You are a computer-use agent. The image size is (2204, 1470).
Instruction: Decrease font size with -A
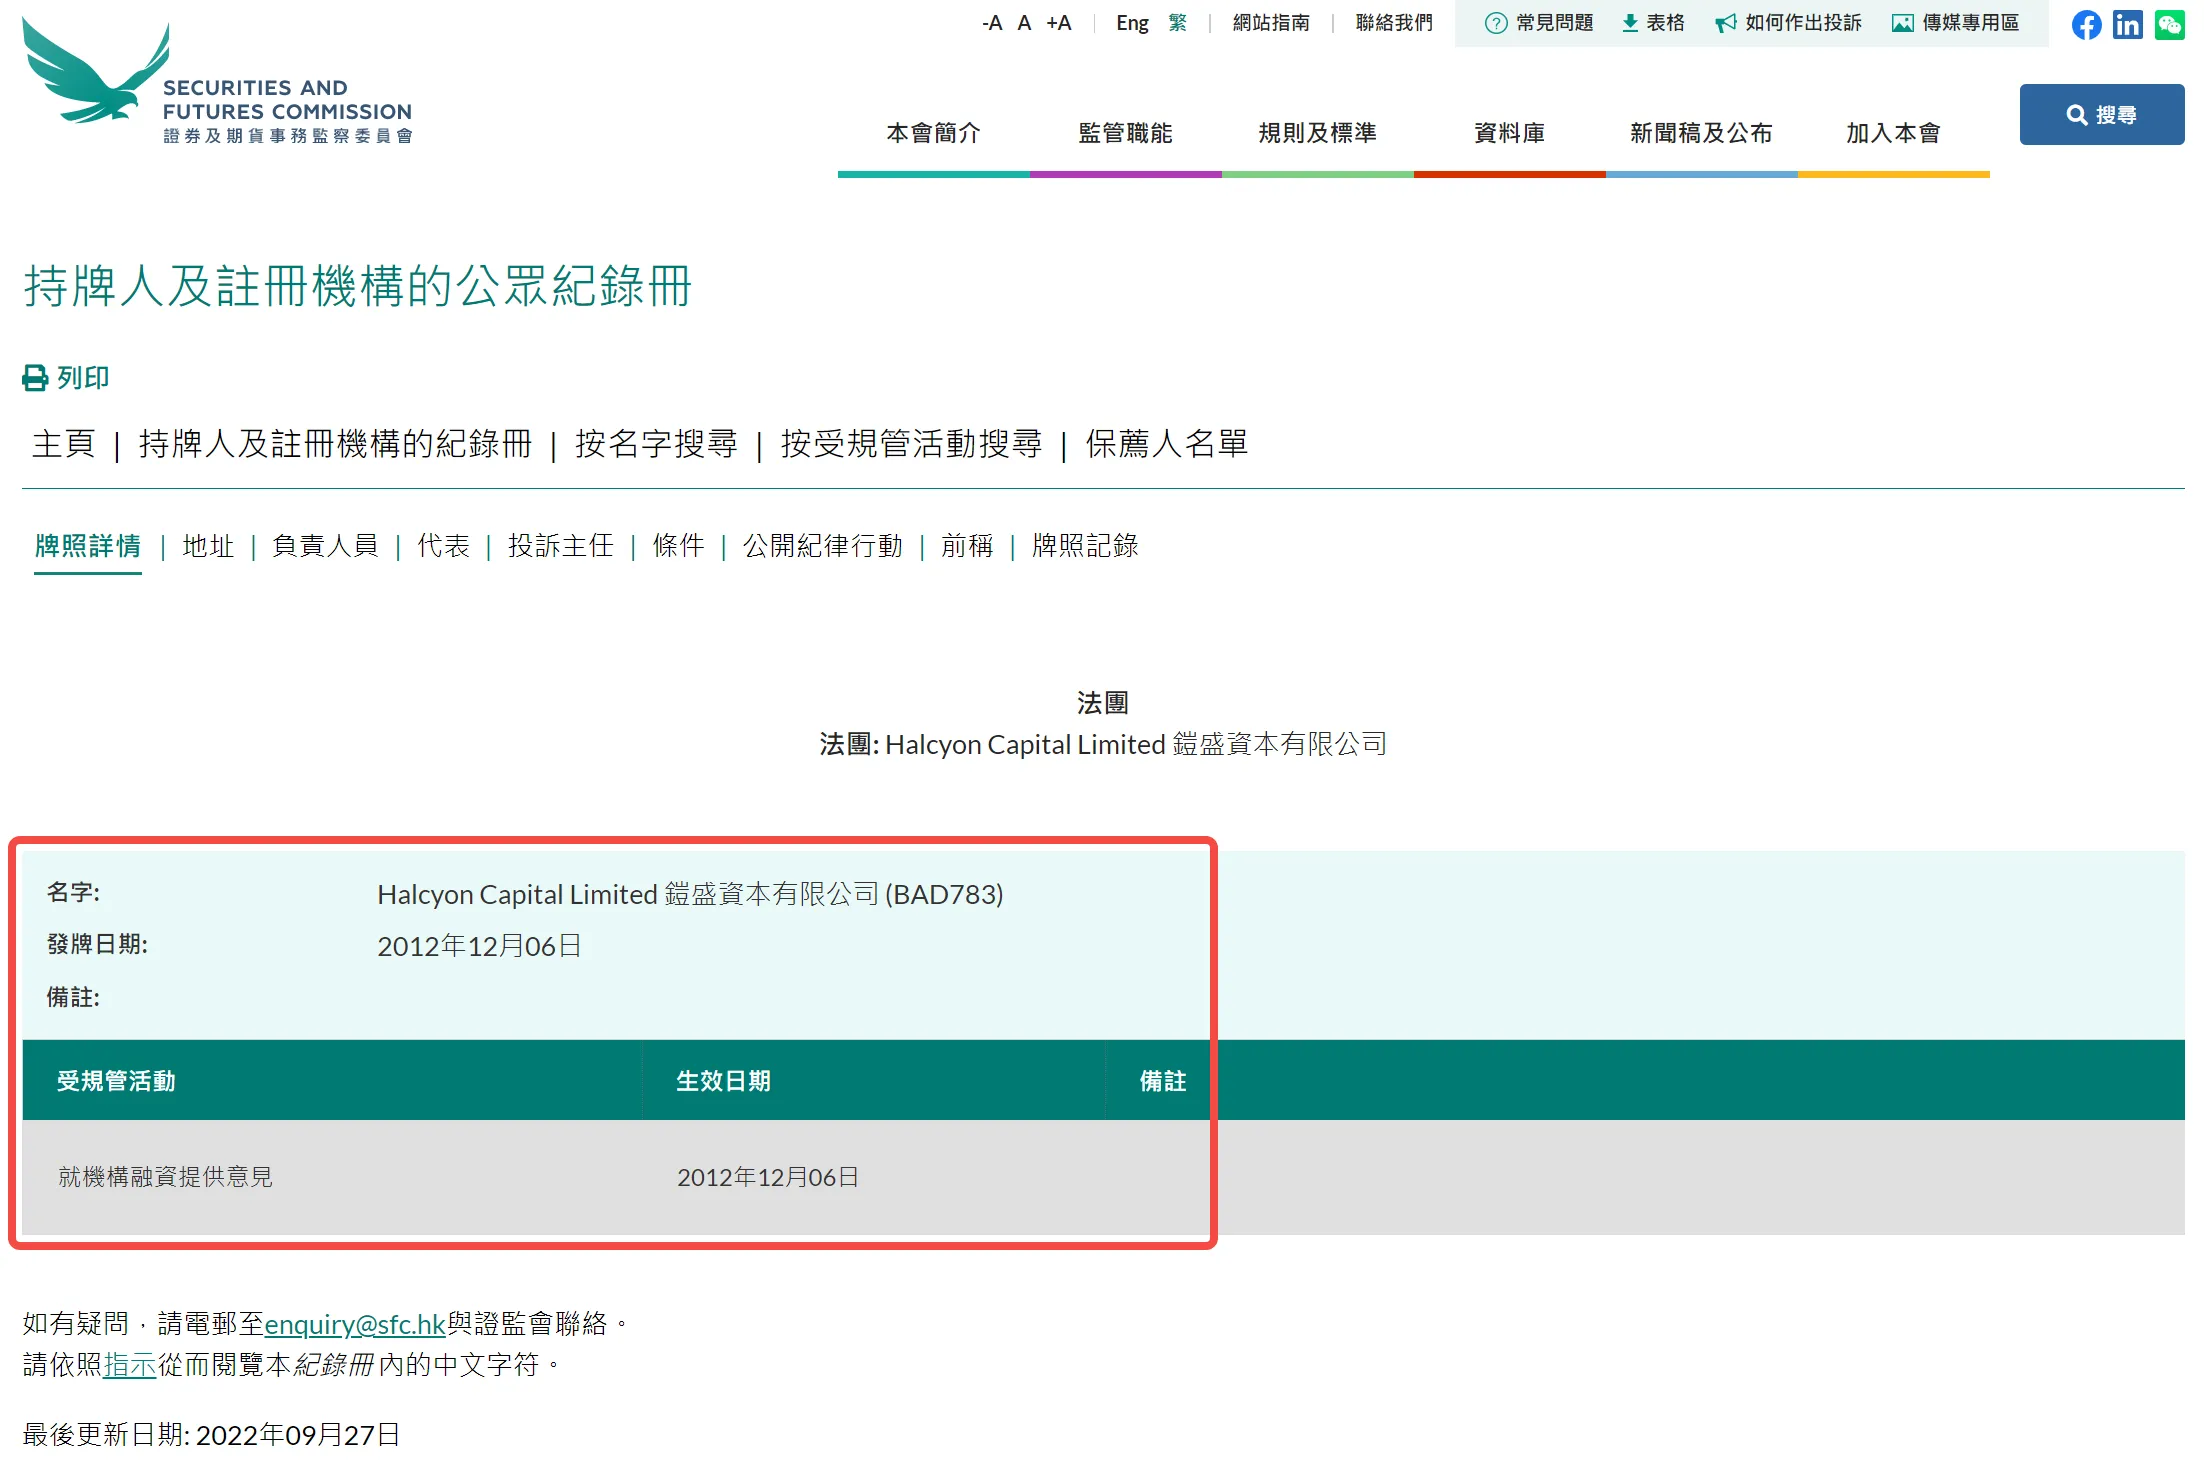991,23
